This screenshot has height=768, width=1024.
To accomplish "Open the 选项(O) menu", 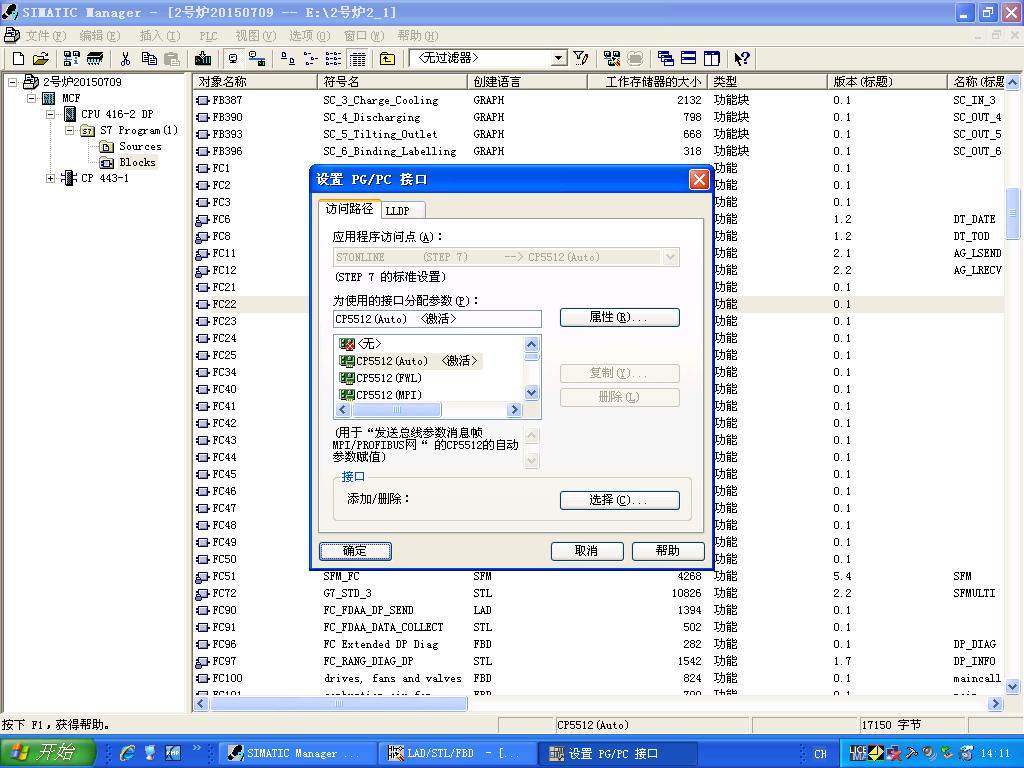I will (x=310, y=36).
